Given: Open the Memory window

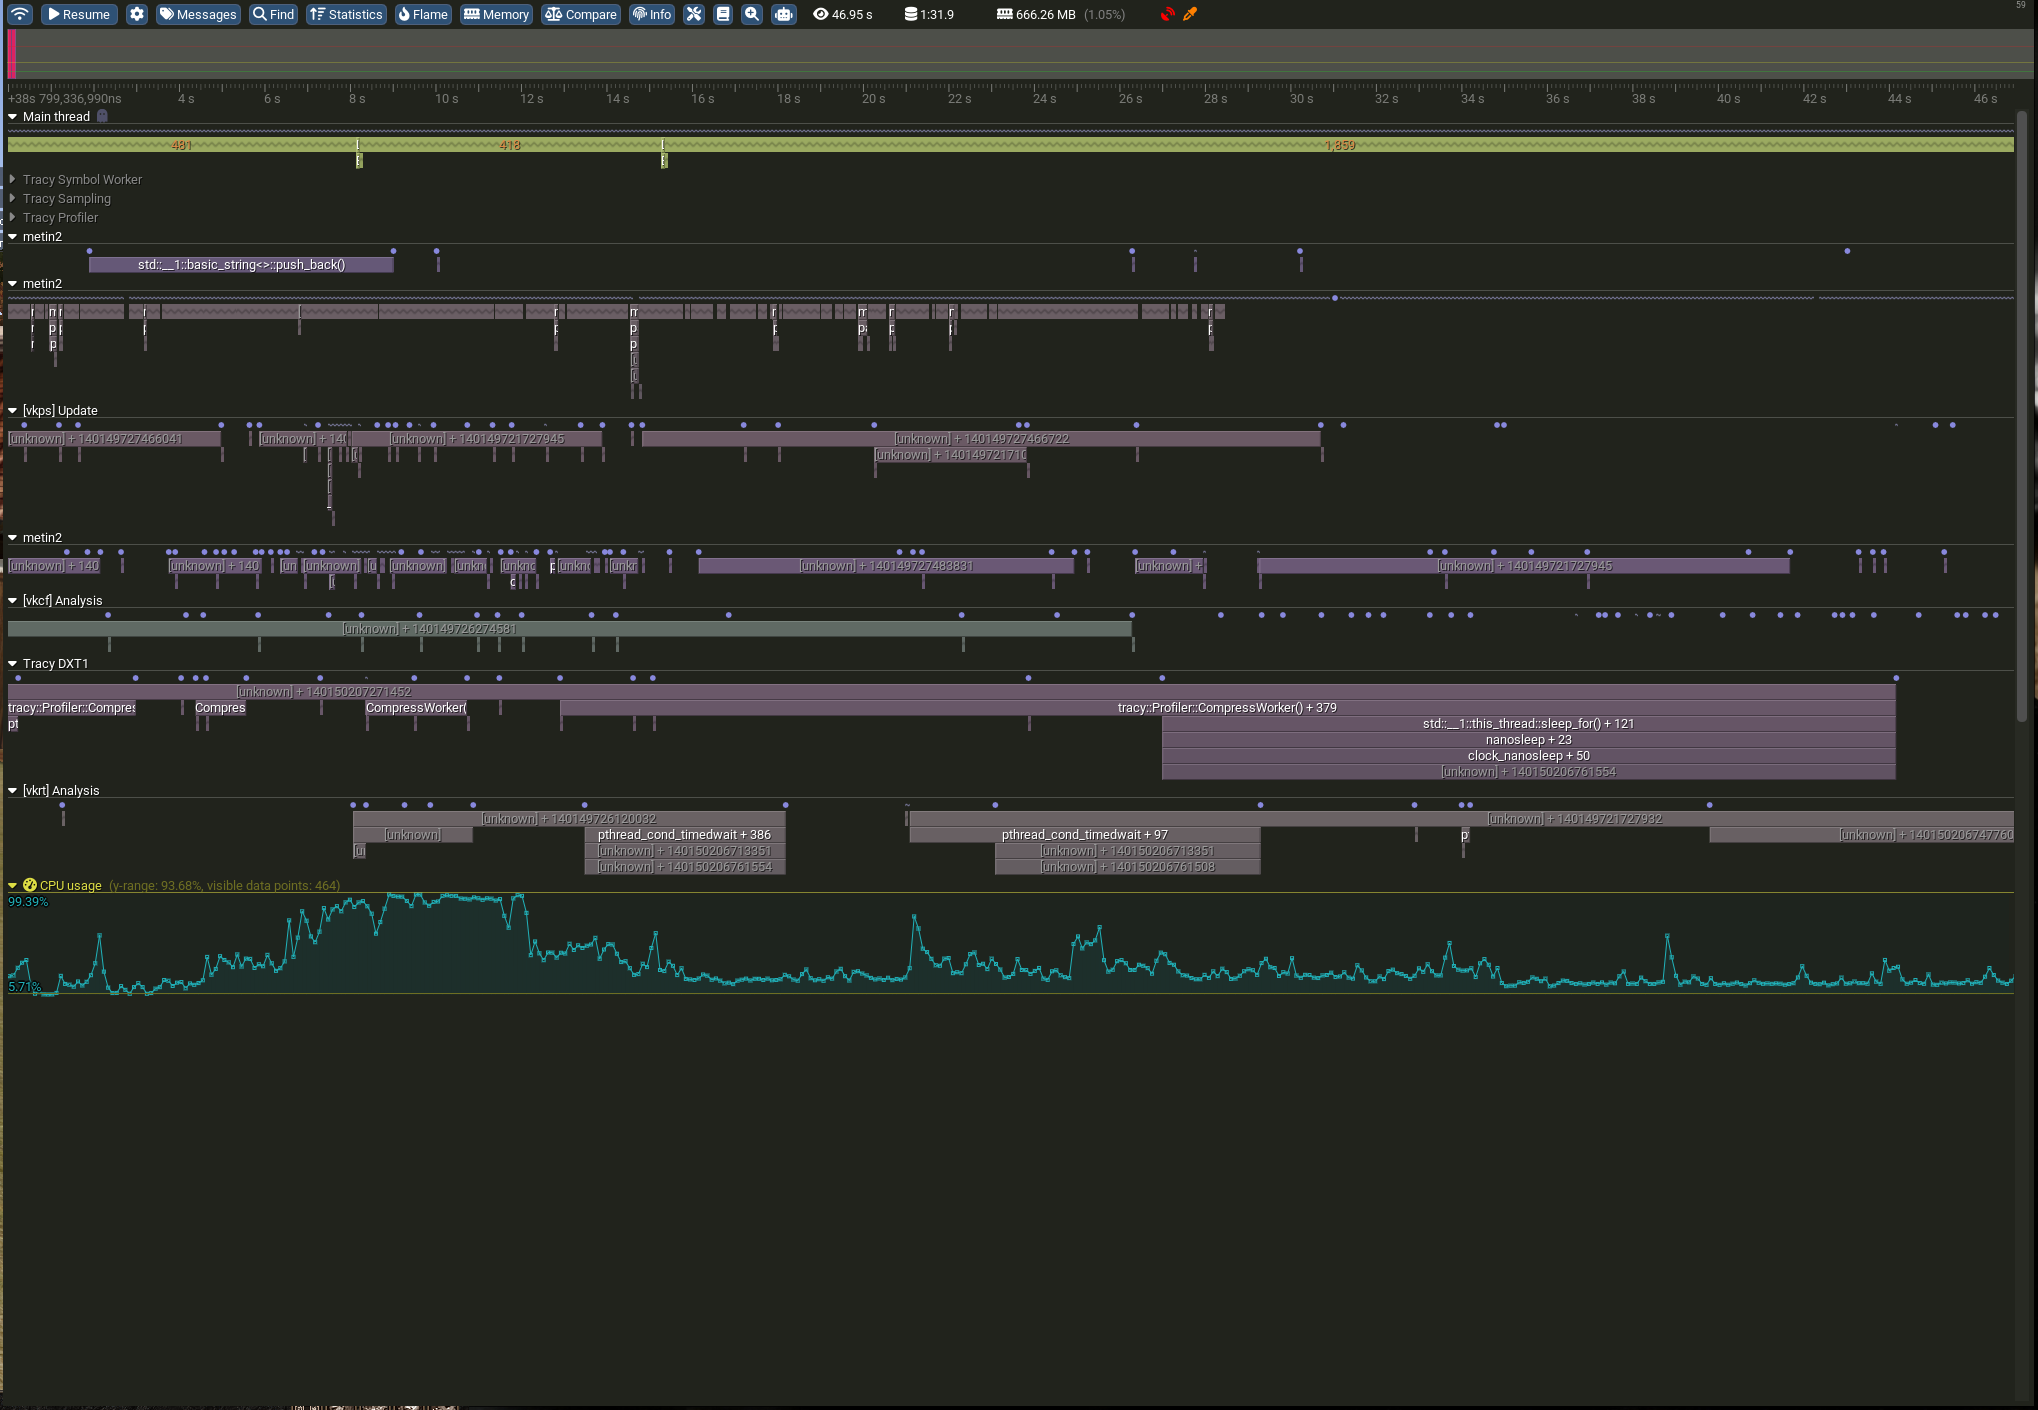Looking at the screenshot, I should point(496,14).
